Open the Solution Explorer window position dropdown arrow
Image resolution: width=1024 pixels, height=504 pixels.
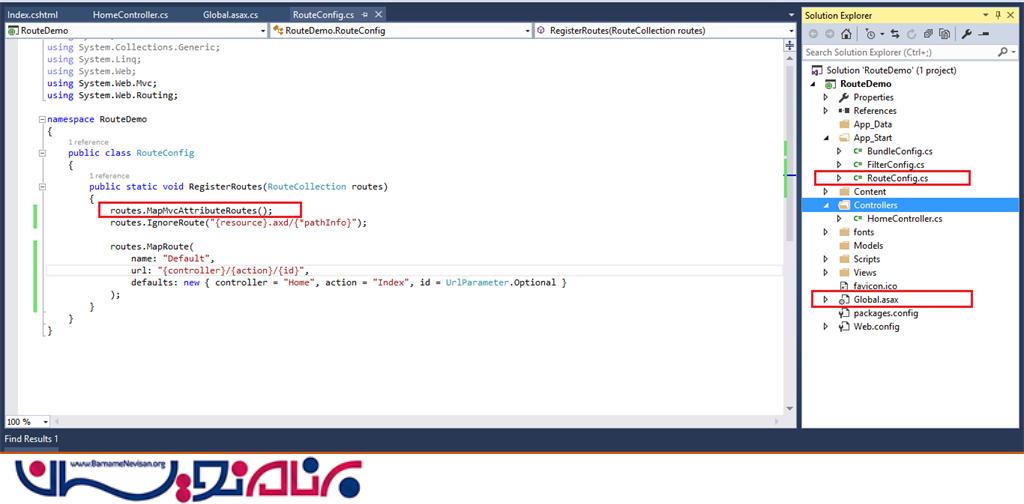985,15
